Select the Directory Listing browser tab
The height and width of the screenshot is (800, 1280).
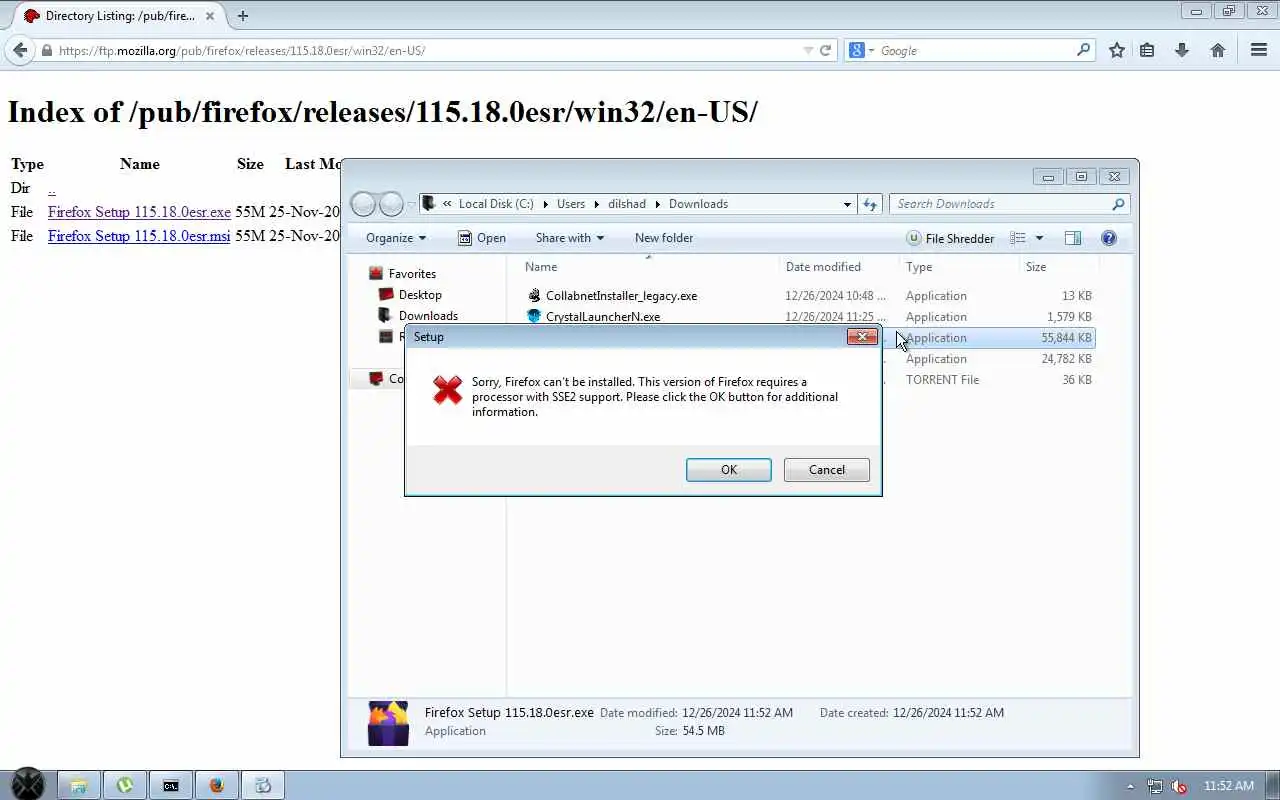pos(117,16)
